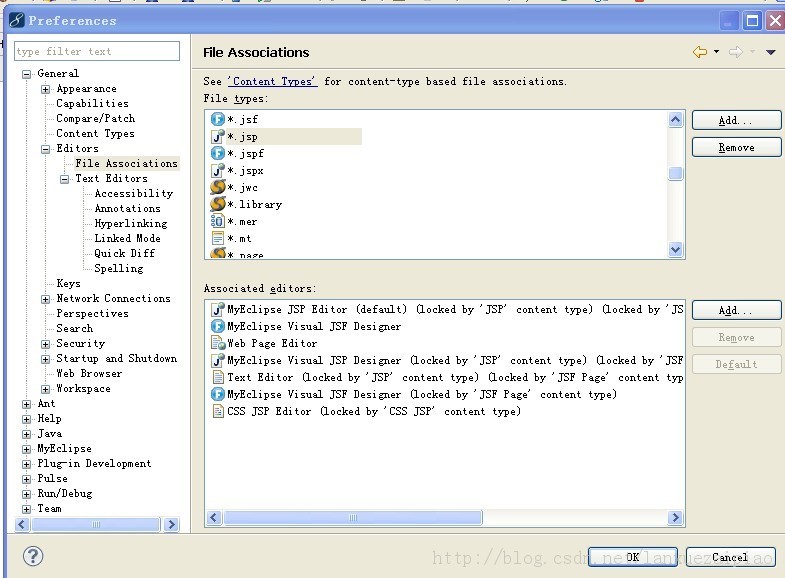785x578 pixels.
Task: Expand the Security tree node
Action: pos(46,344)
